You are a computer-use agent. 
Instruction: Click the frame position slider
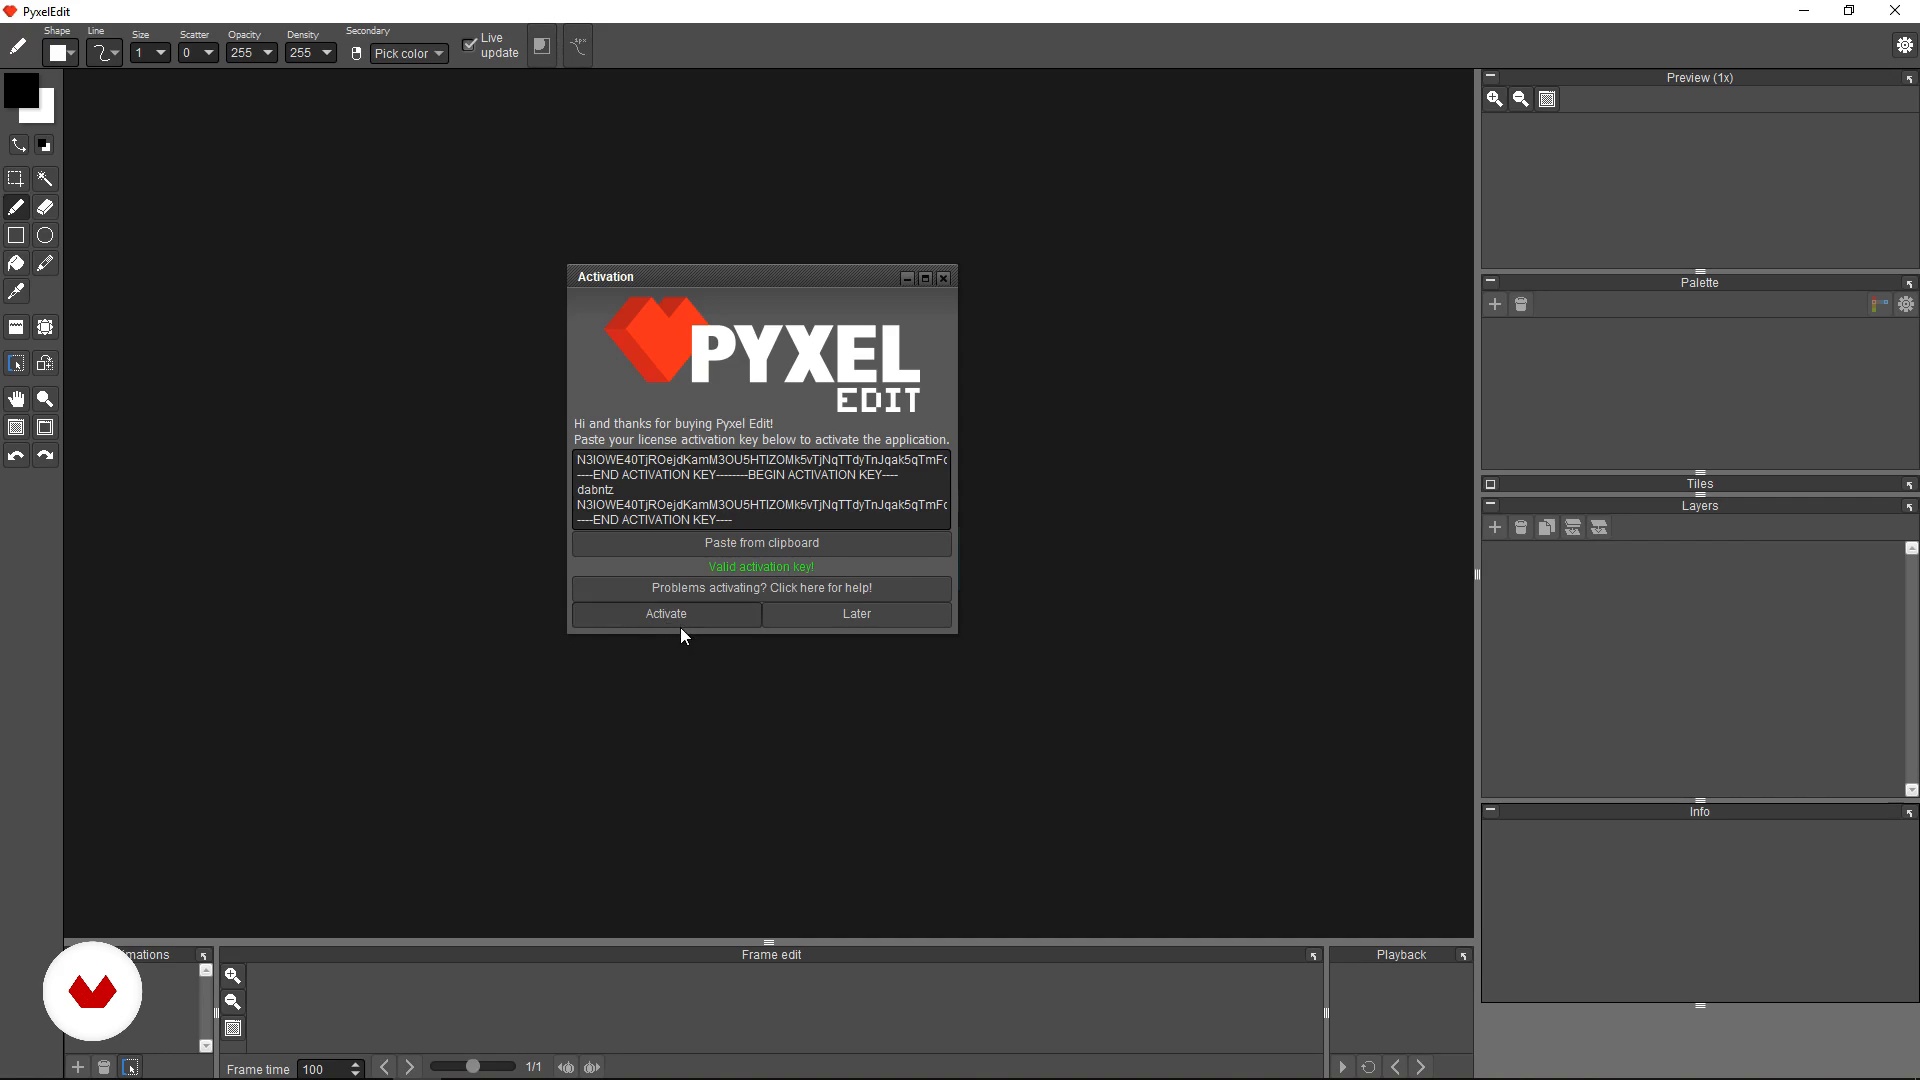point(473,1067)
